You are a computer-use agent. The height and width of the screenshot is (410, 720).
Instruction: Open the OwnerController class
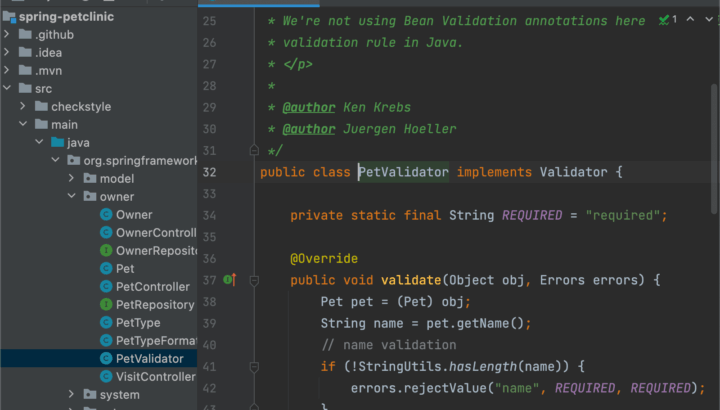156,232
